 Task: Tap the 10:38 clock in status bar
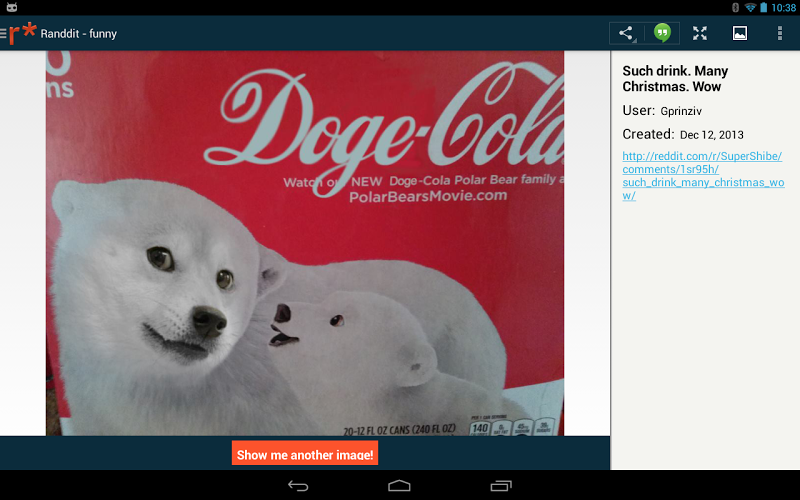784,8
